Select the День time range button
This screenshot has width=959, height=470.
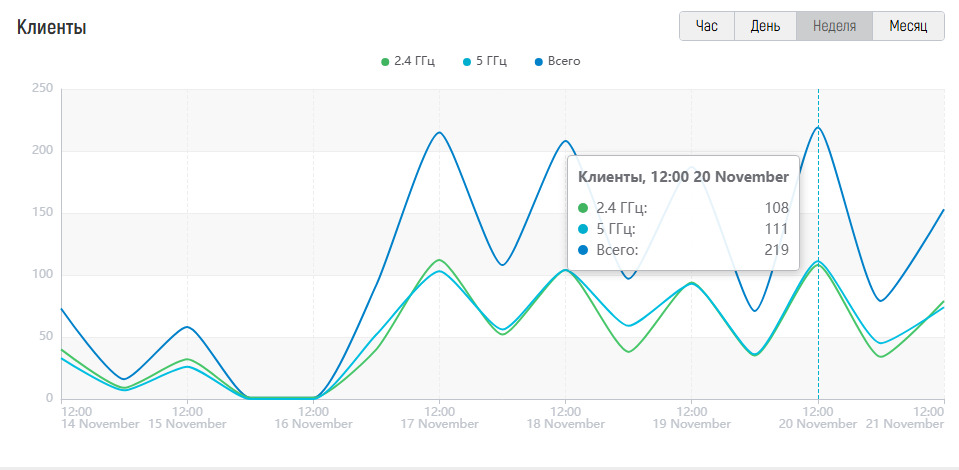pos(765,26)
